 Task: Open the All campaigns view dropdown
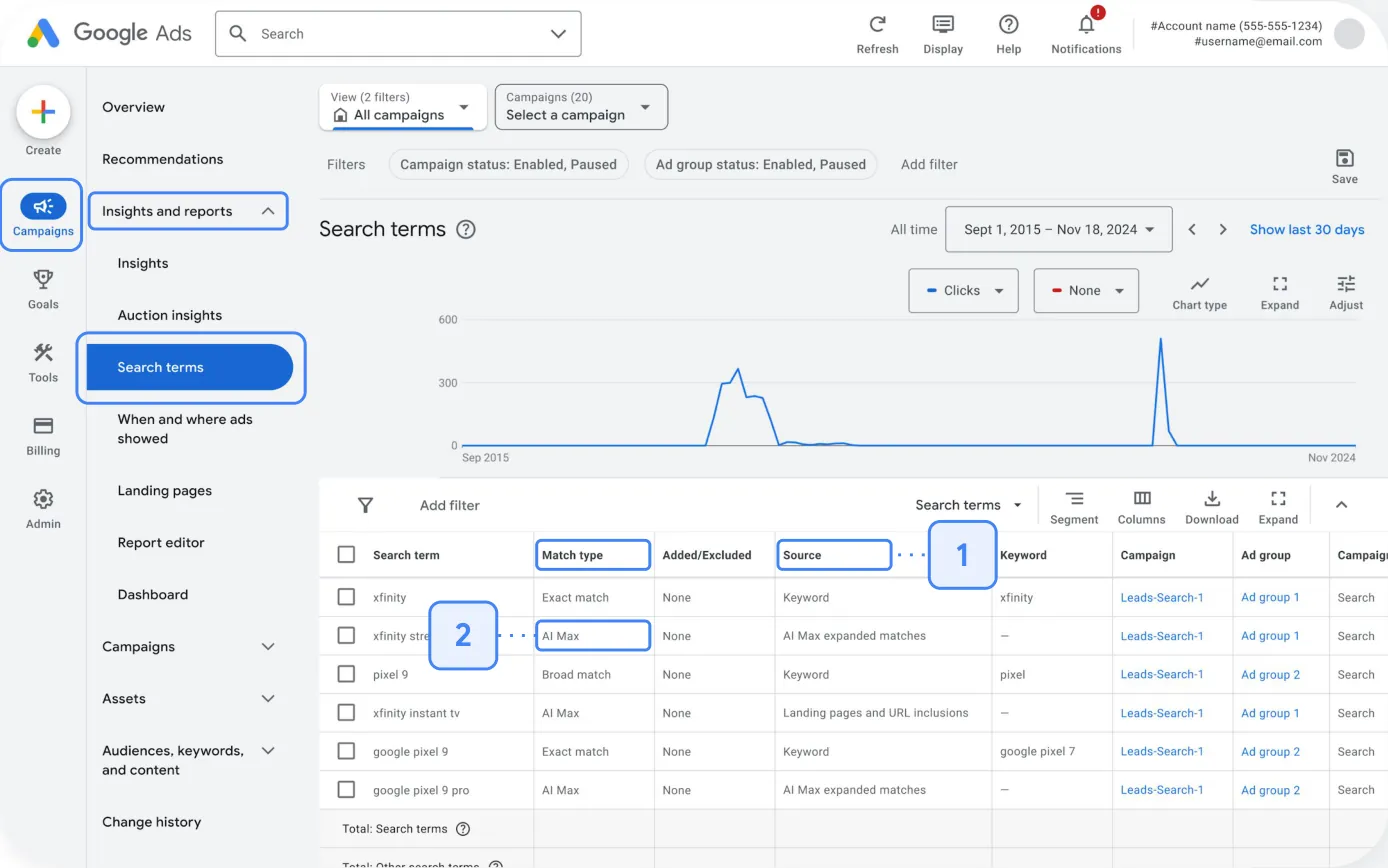(403, 107)
